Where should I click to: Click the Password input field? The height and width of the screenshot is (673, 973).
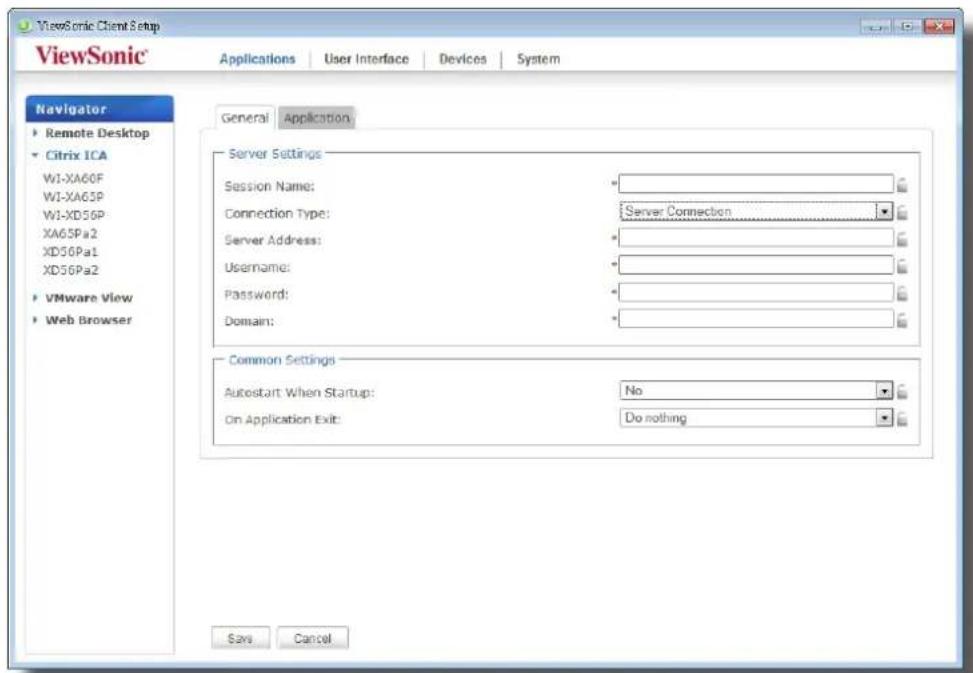tap(756, 292)
